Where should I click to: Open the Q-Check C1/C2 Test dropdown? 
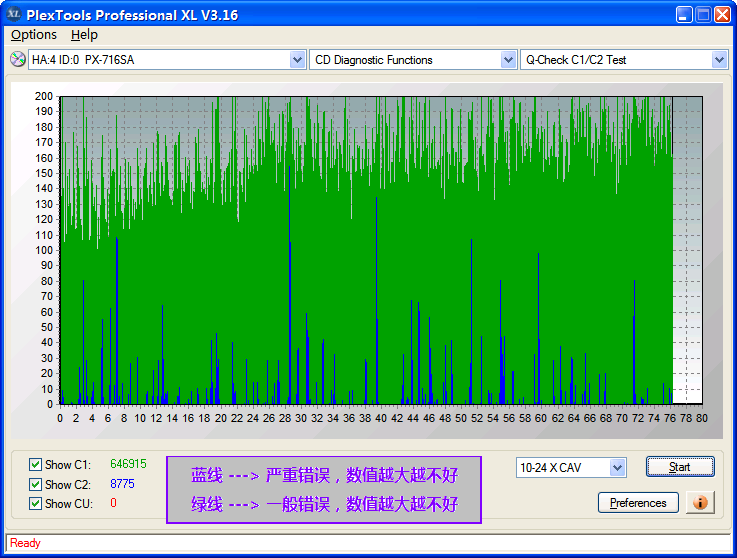tap(719, 60)
